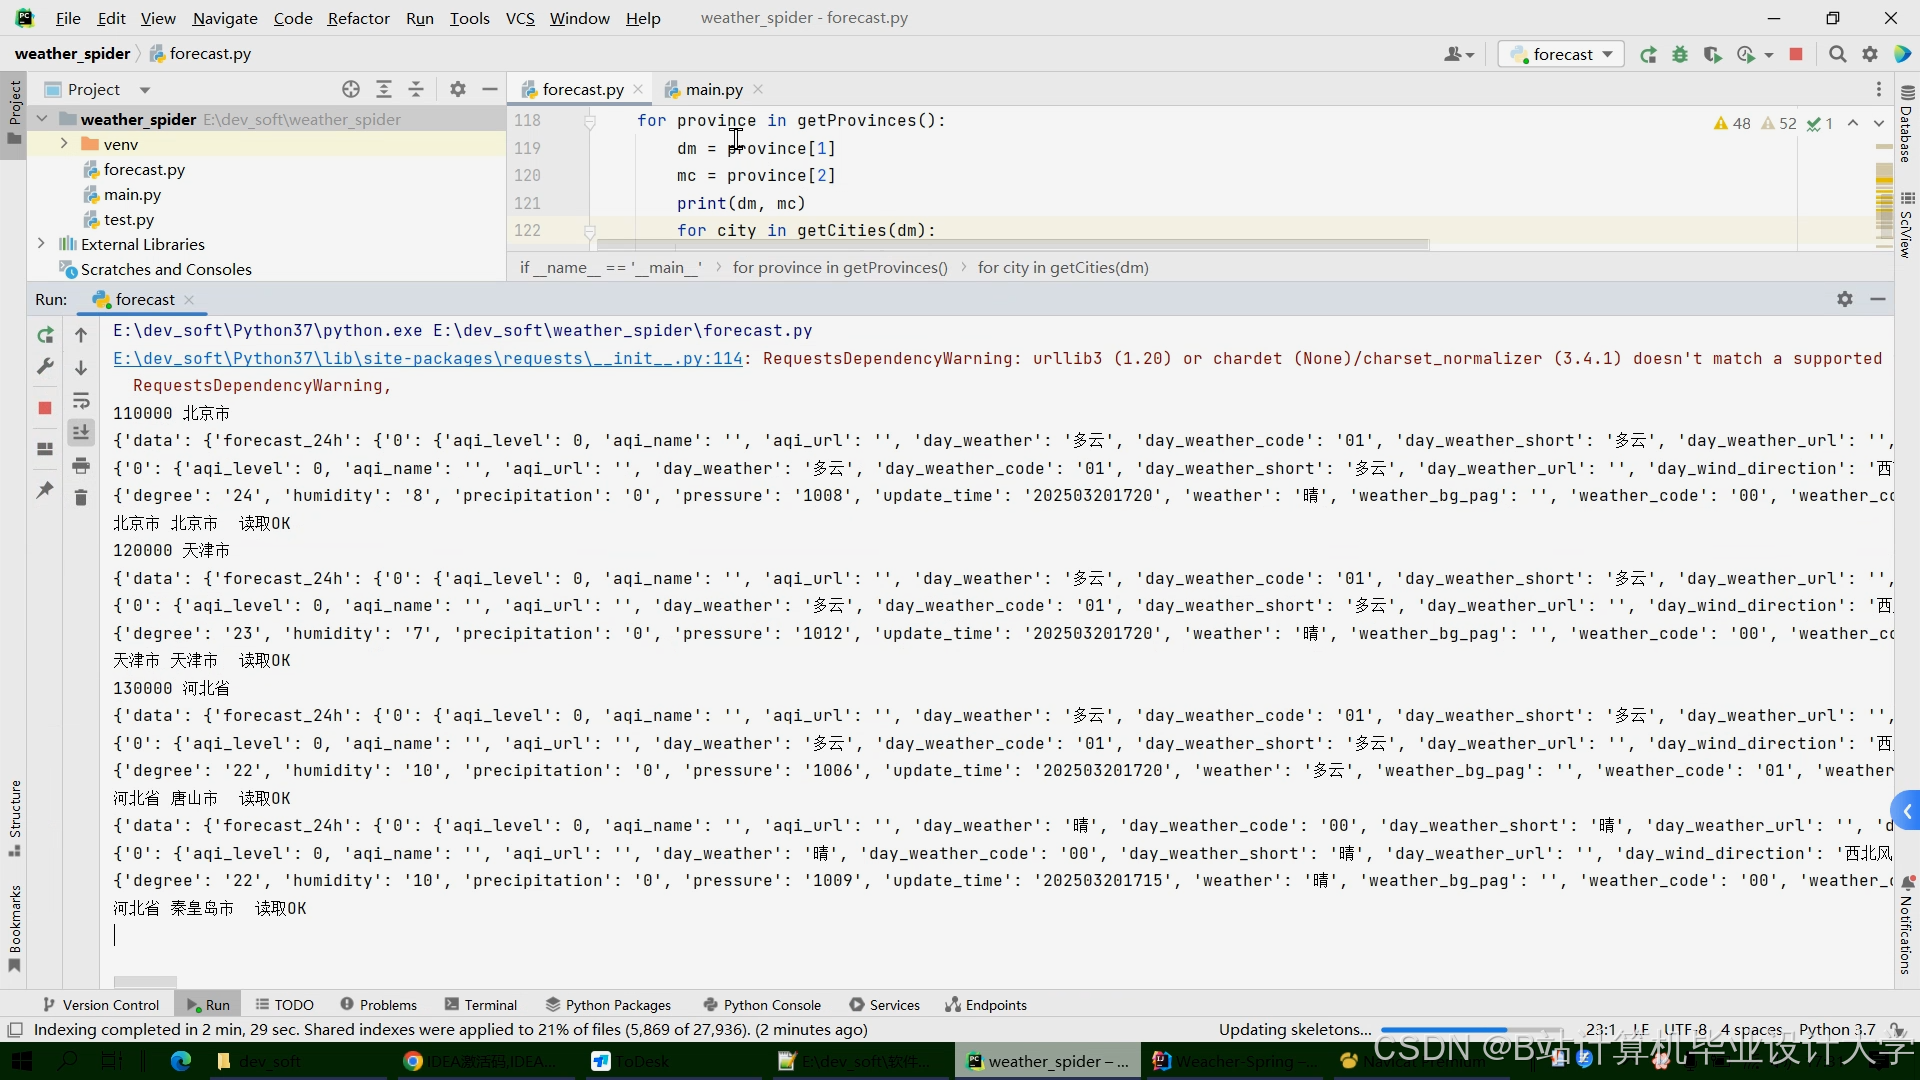Stop the running process in the Run panel
Image resolution: width=1920 pixels, height=1080 pixels.
point(45,408)
